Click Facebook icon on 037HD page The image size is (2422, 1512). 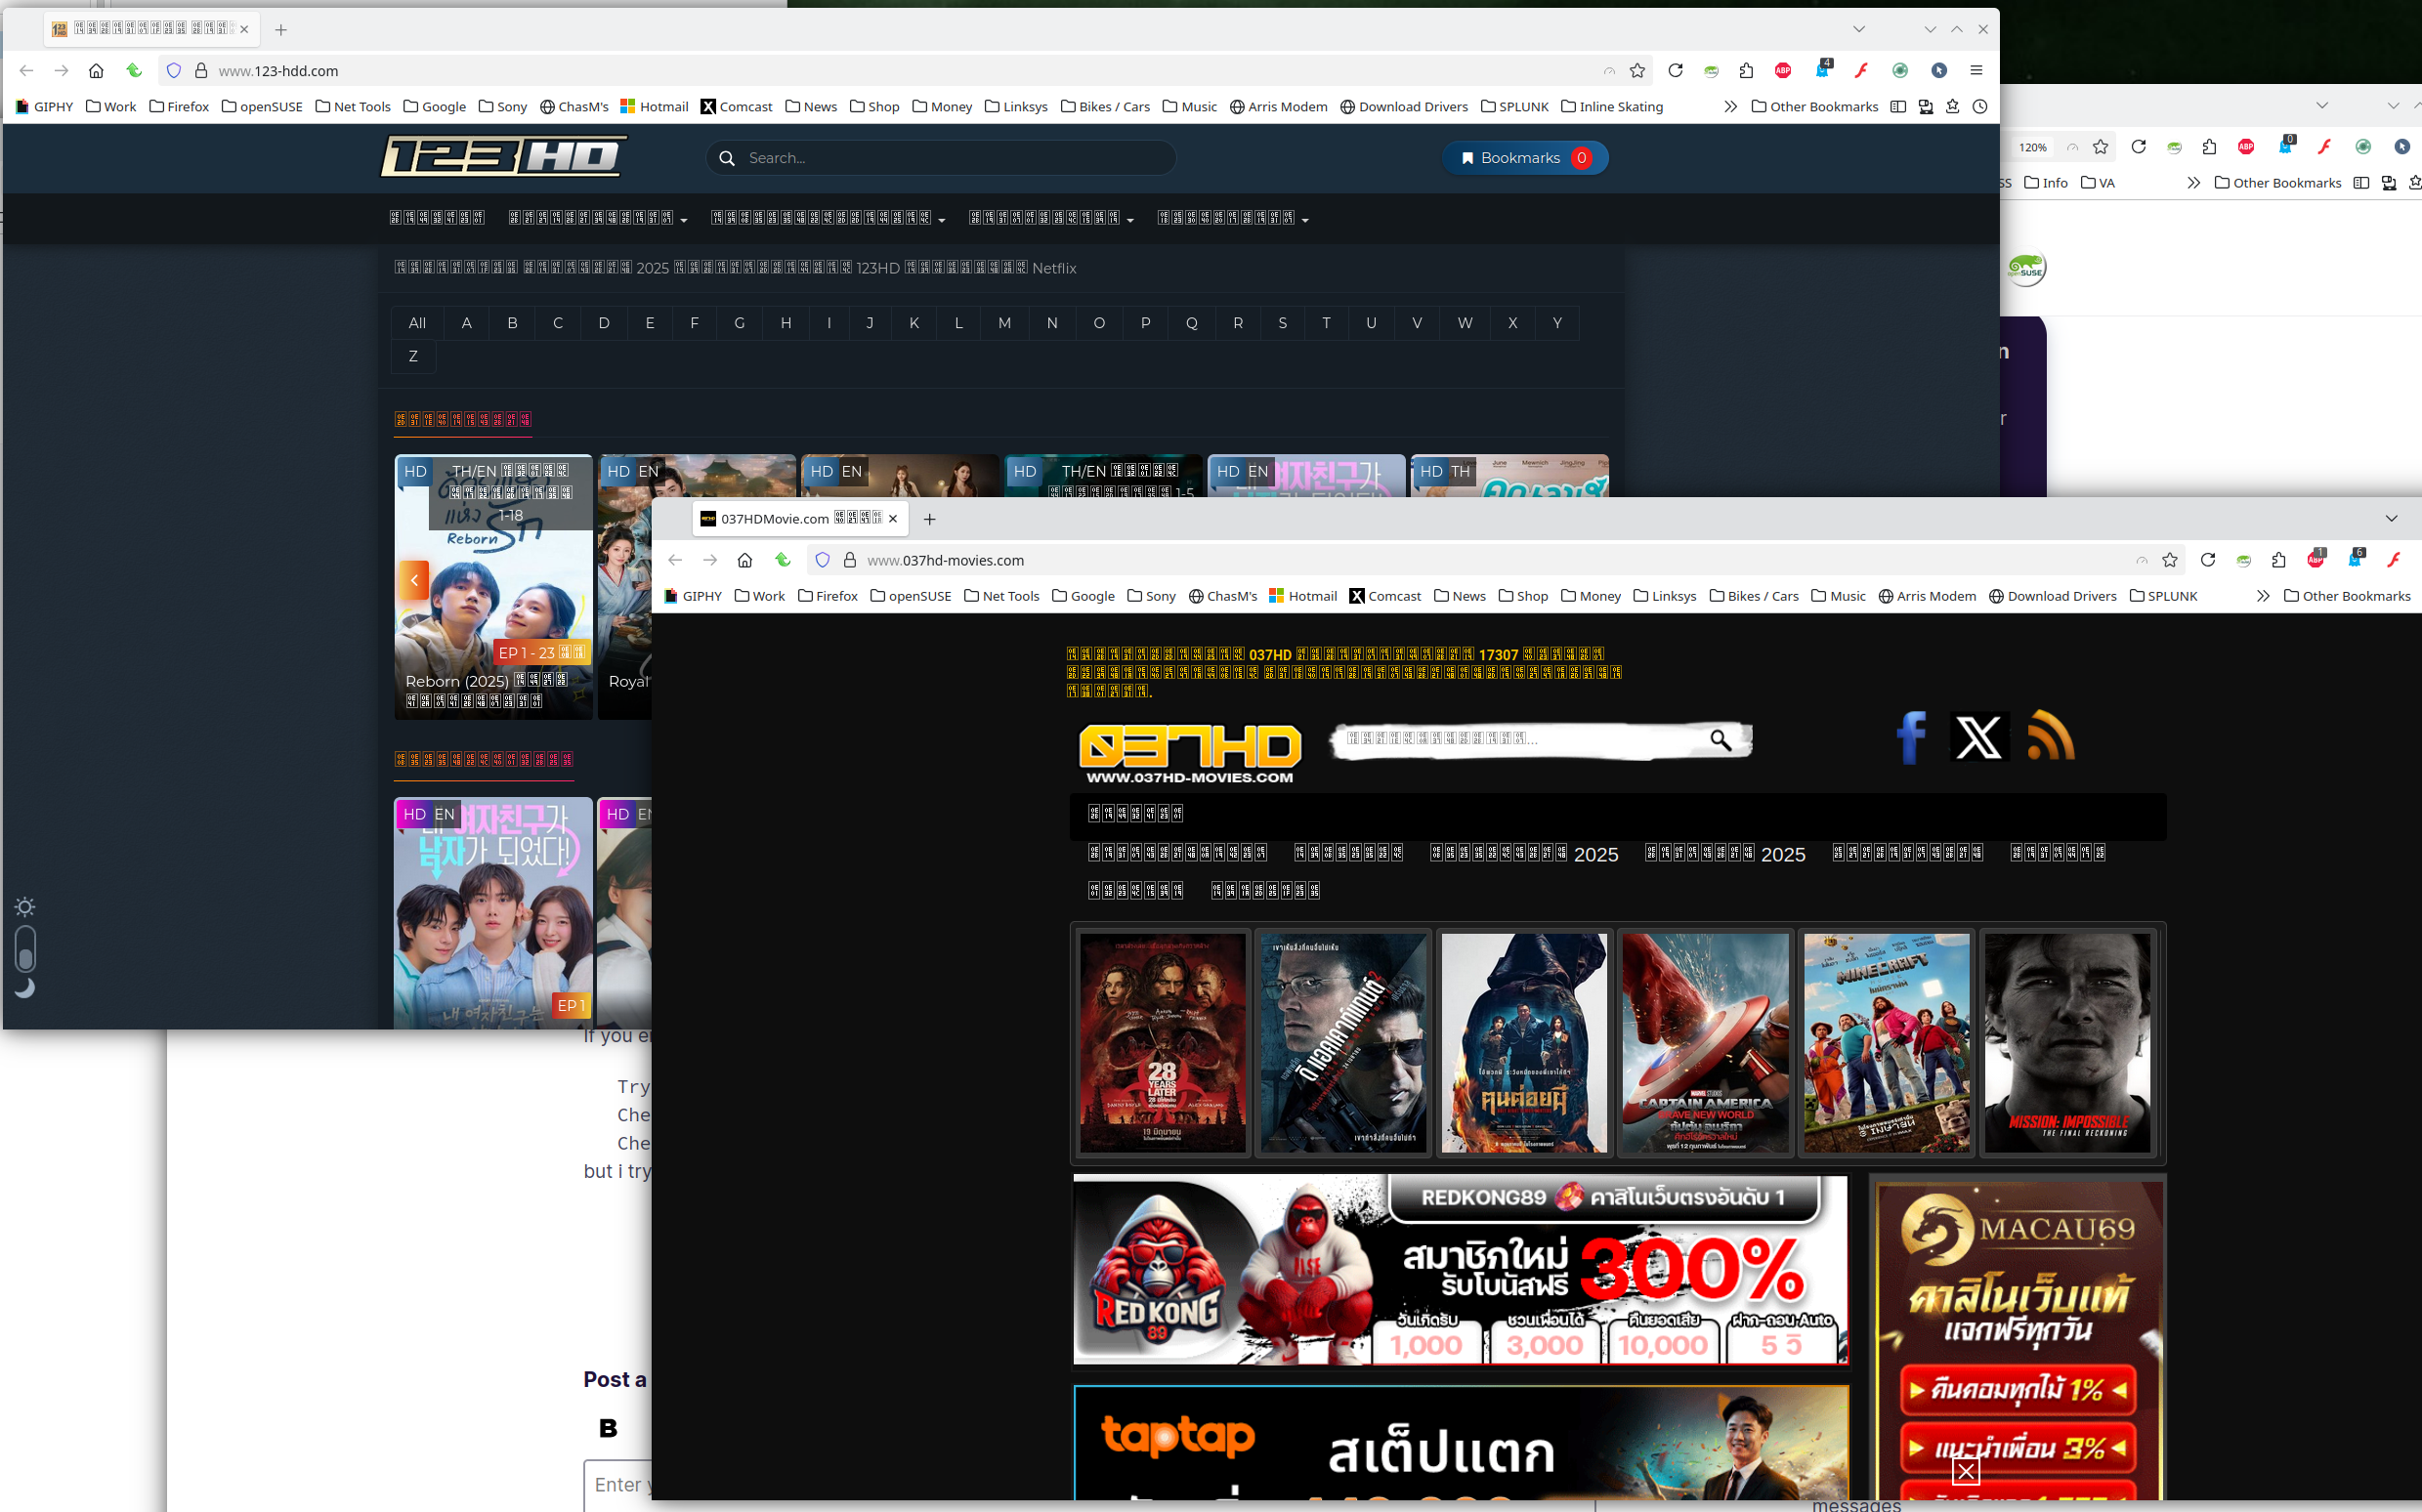[x=1911, y=738]
